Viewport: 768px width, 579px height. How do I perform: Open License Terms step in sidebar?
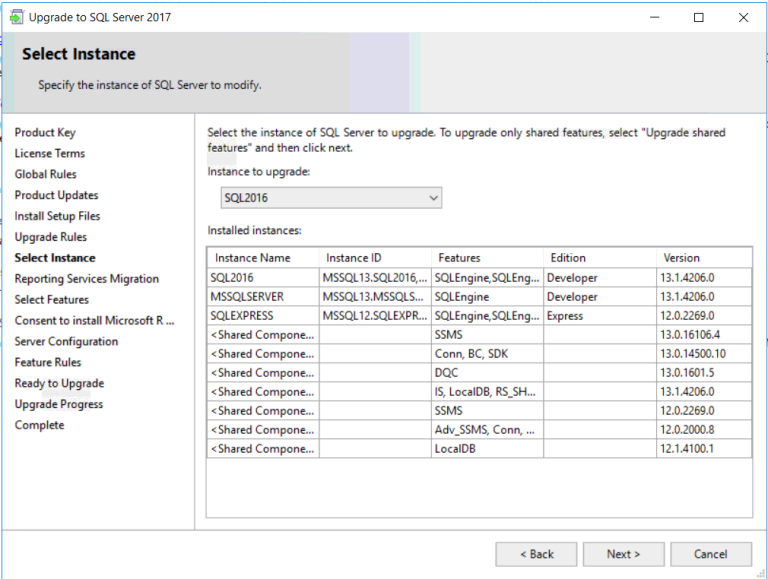(49, 154)
